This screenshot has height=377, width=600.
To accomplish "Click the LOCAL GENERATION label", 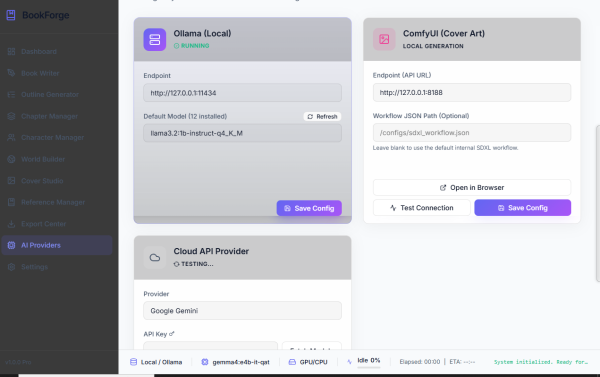I will coord(433,46).
